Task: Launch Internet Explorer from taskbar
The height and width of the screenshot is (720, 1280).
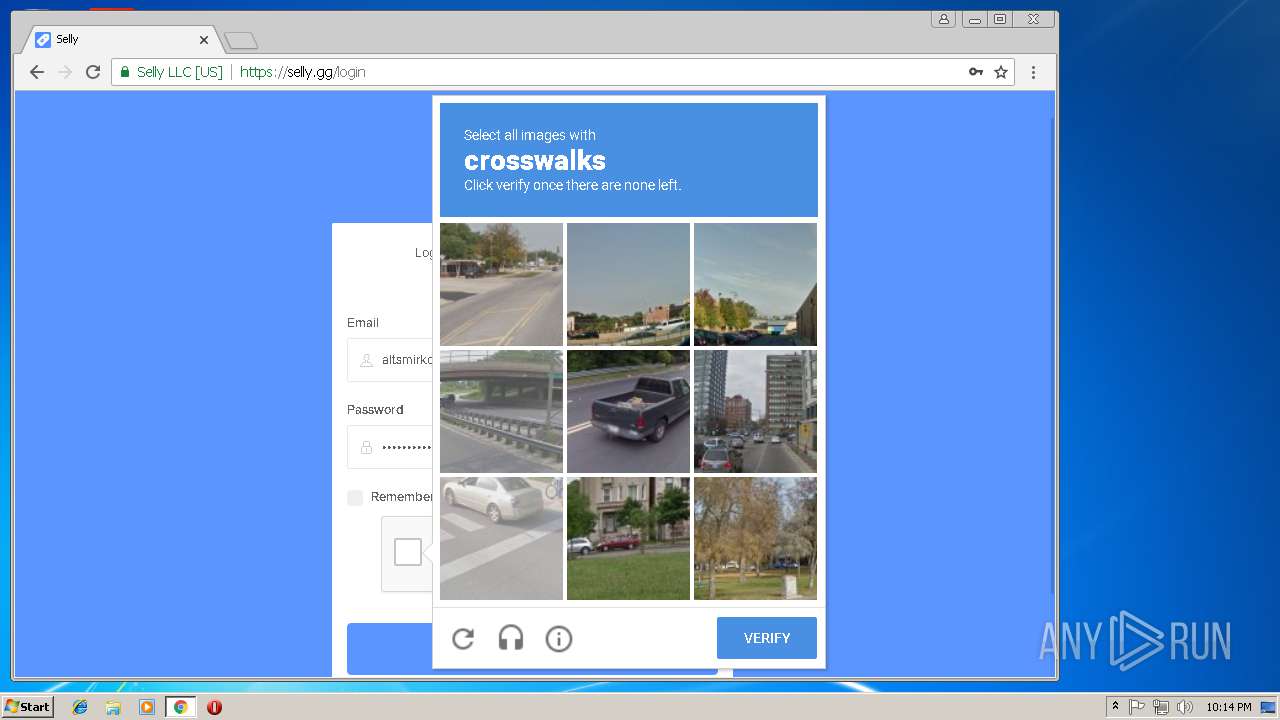Action: tap(80, 707)
